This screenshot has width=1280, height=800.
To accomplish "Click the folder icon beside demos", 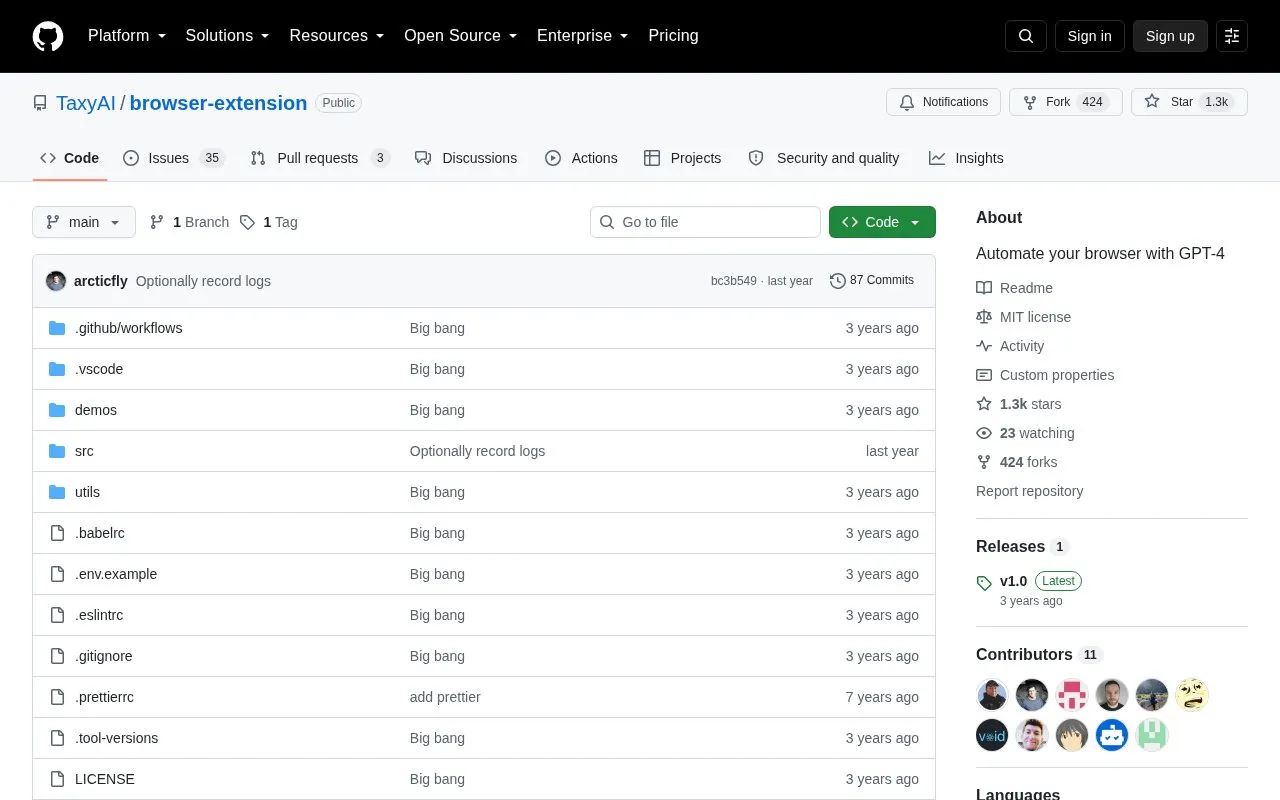I will pos(57,410).
